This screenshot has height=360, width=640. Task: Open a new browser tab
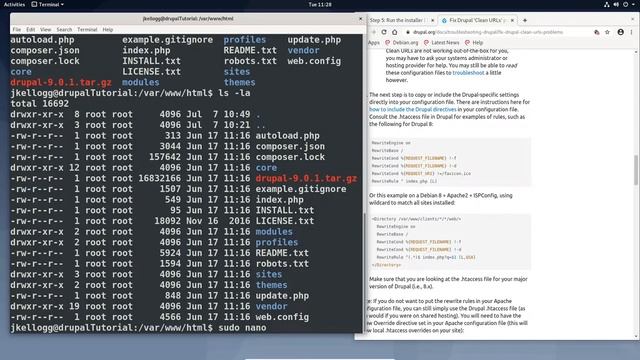pyautogui.click(x=525, y=20)
